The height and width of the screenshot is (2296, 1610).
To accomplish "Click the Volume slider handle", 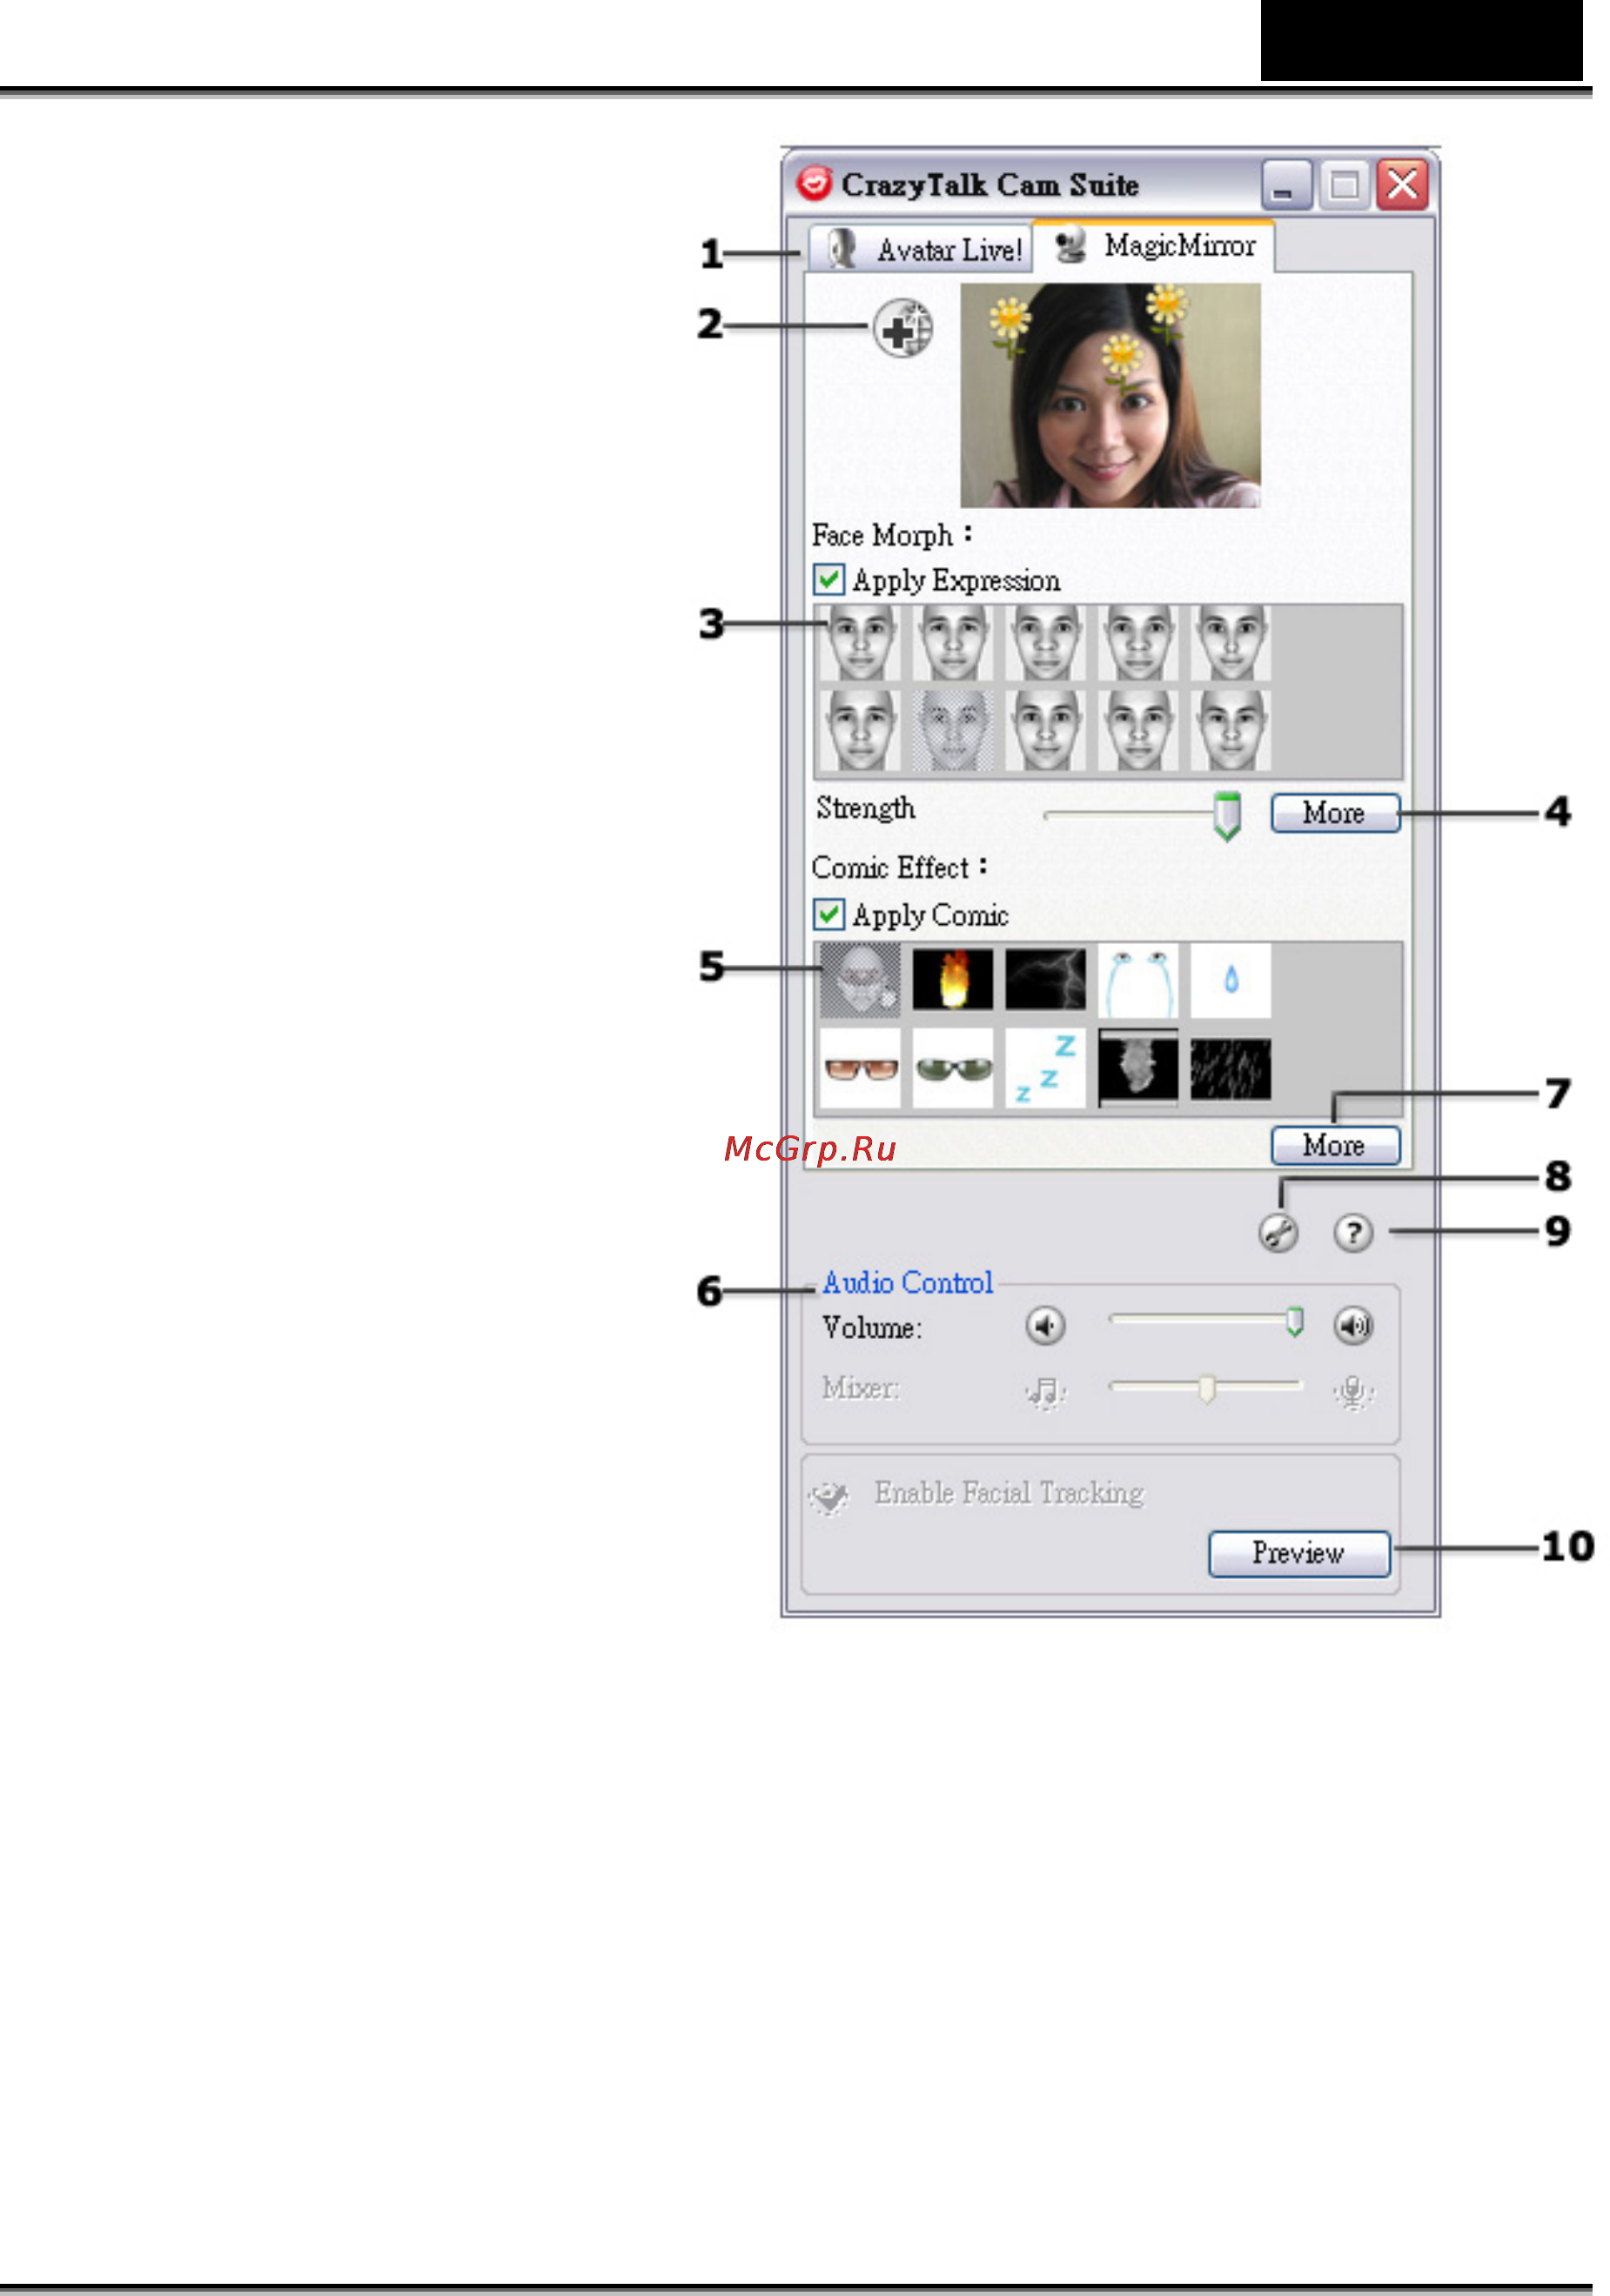I will [x=1294, y=1321].
